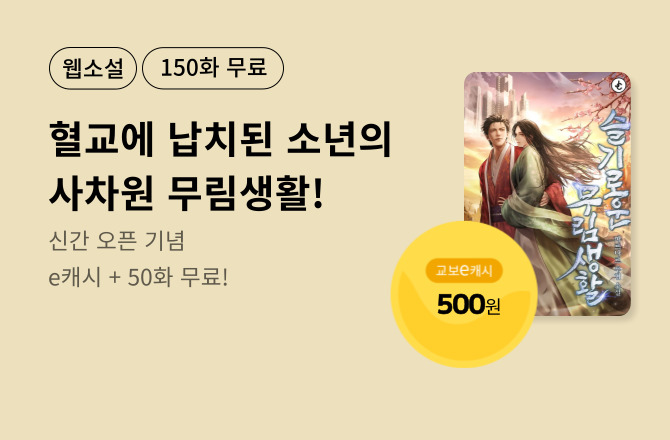Click the yellow coin graphic
Viewport: 670px width, 440px height.
(x=464, y=294)
